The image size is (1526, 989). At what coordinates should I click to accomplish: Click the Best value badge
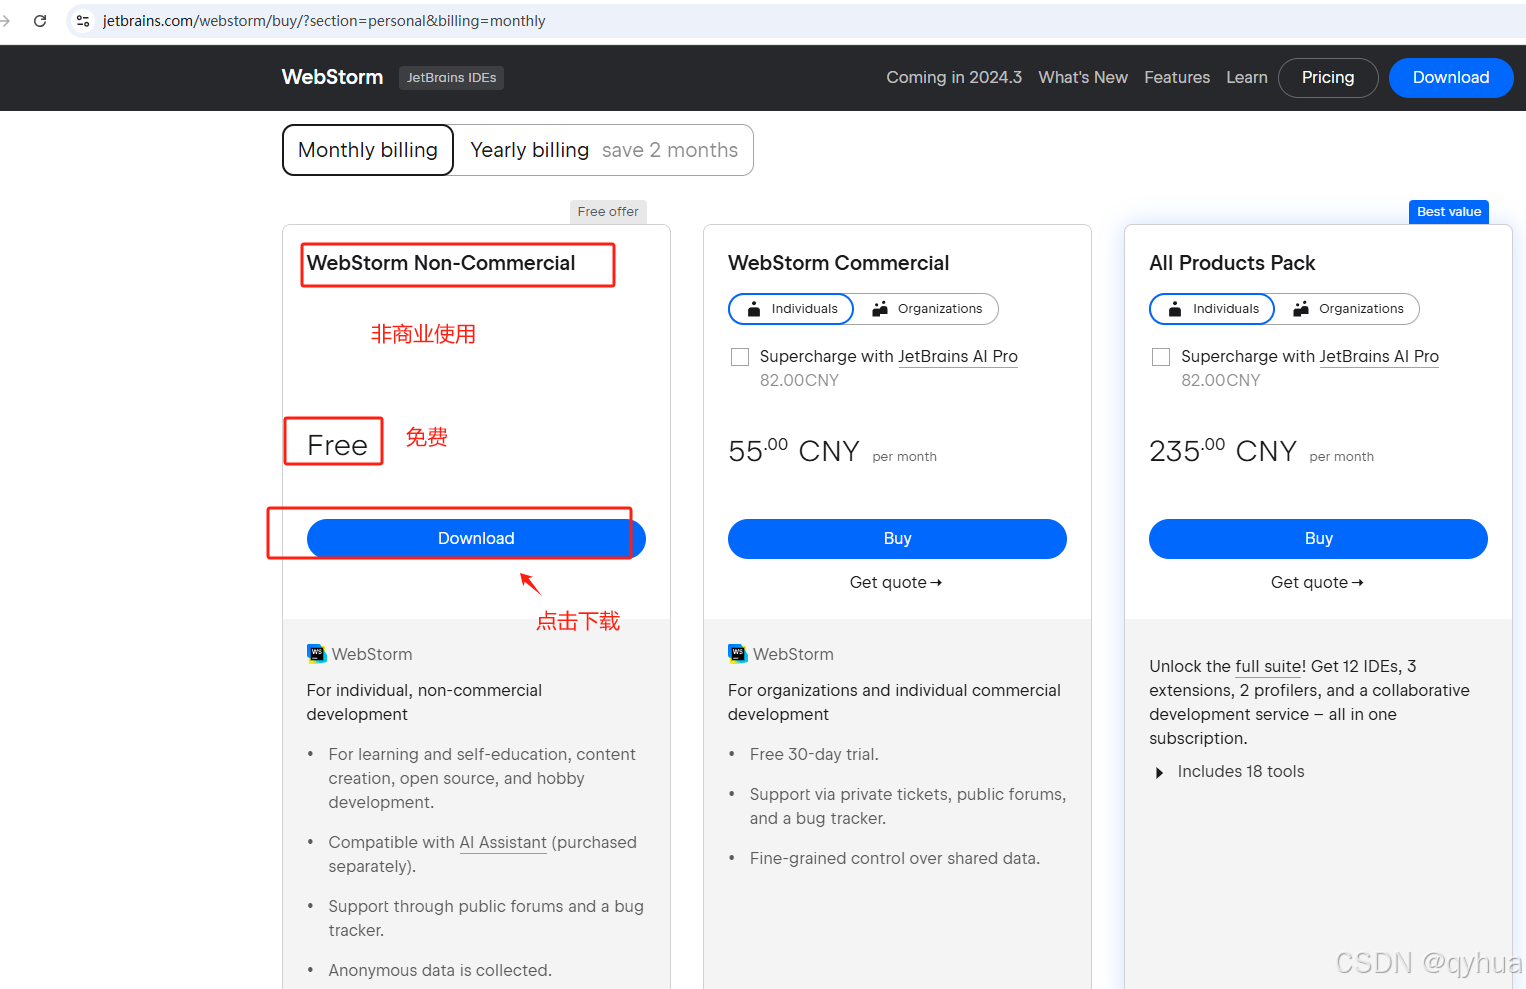point(1449,212)
